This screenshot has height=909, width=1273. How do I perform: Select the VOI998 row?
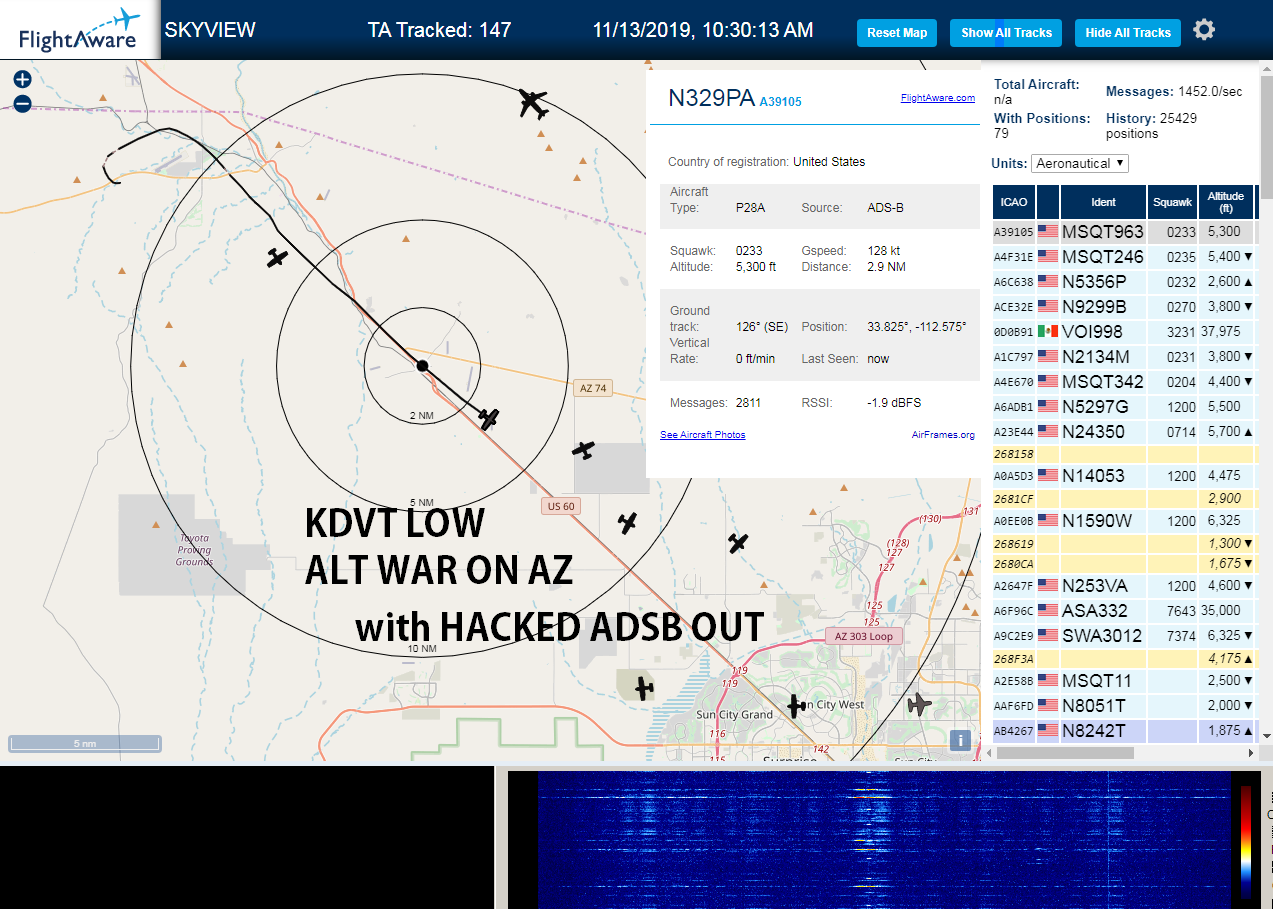tap(1124, 331)
